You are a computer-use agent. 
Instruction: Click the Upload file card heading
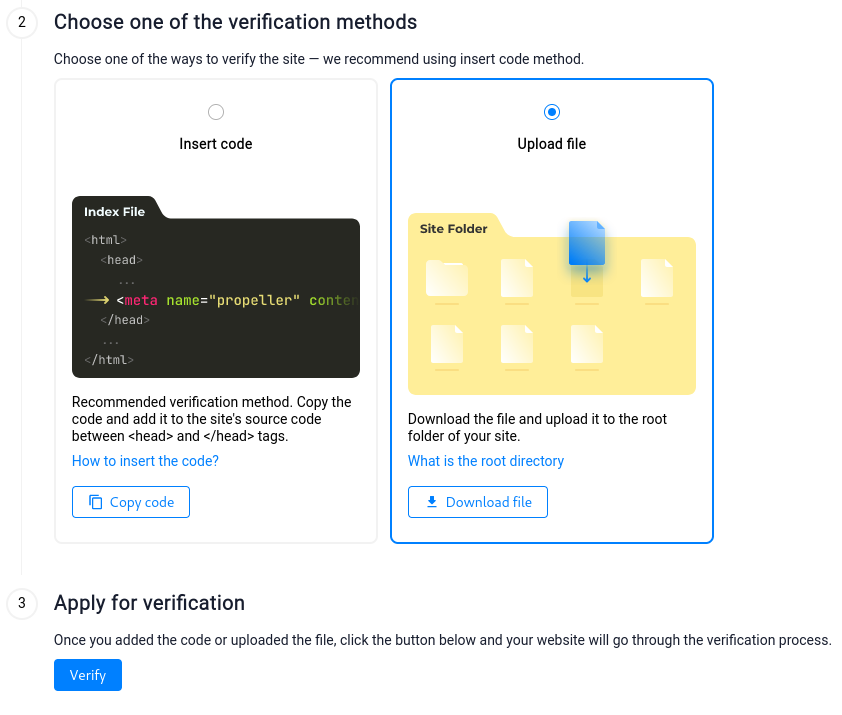point(551,144)
